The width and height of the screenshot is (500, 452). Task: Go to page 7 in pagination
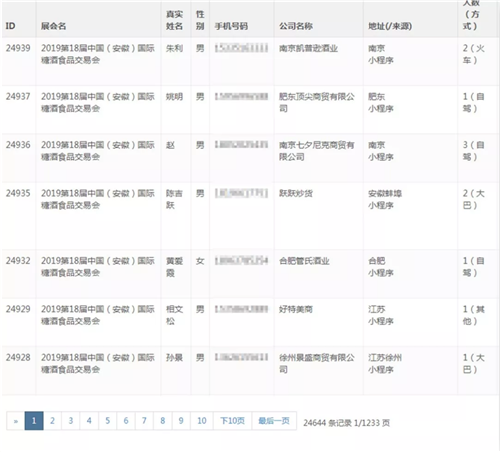[x=144, y=421]
